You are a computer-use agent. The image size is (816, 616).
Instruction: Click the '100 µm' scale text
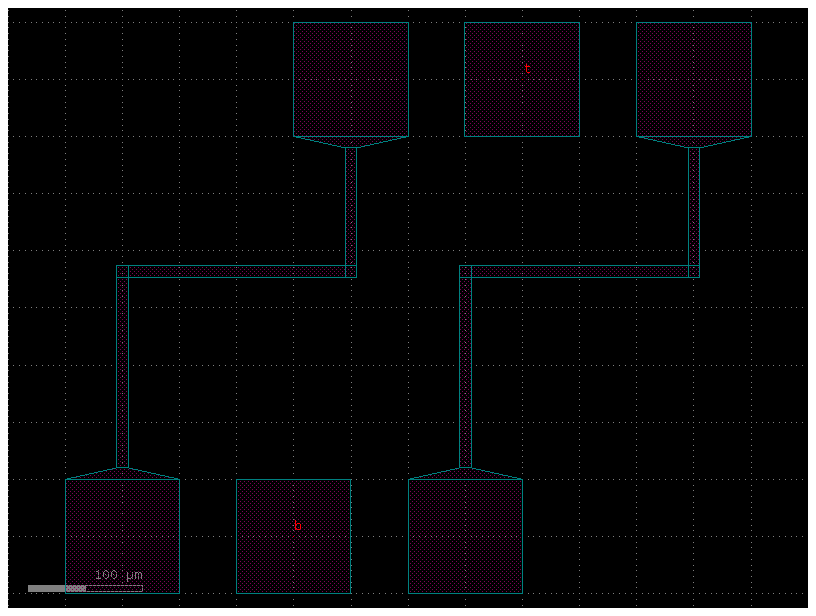tap(117, 574)
